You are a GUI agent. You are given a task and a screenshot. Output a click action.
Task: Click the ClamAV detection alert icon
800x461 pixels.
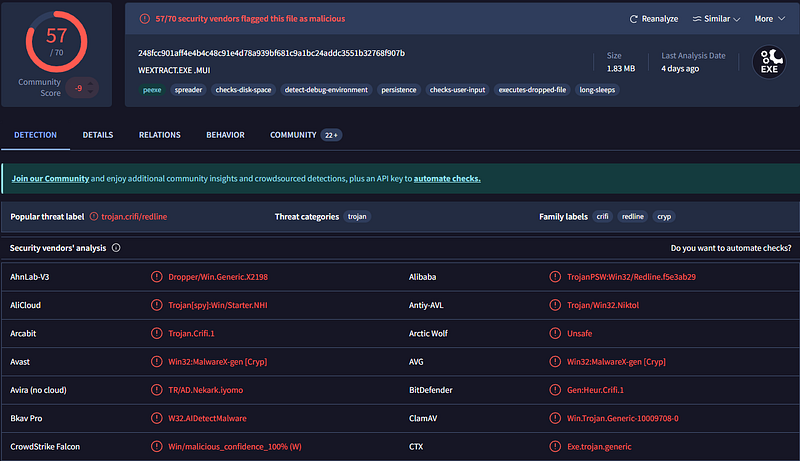[555, 418]
